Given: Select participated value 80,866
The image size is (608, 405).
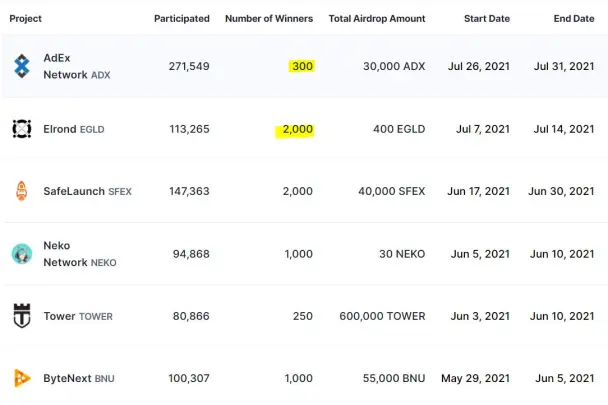Looking at the screenshot, I should pyautogui.click(x=191, y=316).
